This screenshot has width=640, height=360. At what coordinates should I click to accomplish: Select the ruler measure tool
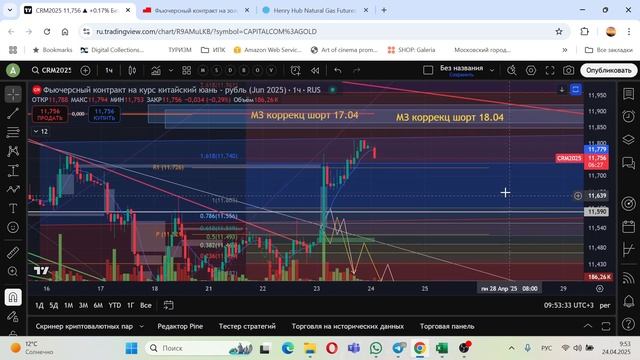point(13,253)
